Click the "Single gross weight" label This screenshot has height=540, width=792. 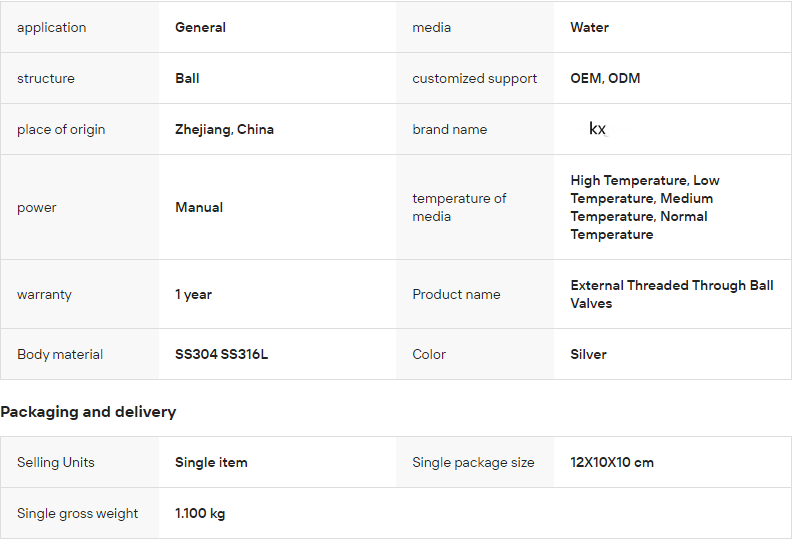(78, 513)
